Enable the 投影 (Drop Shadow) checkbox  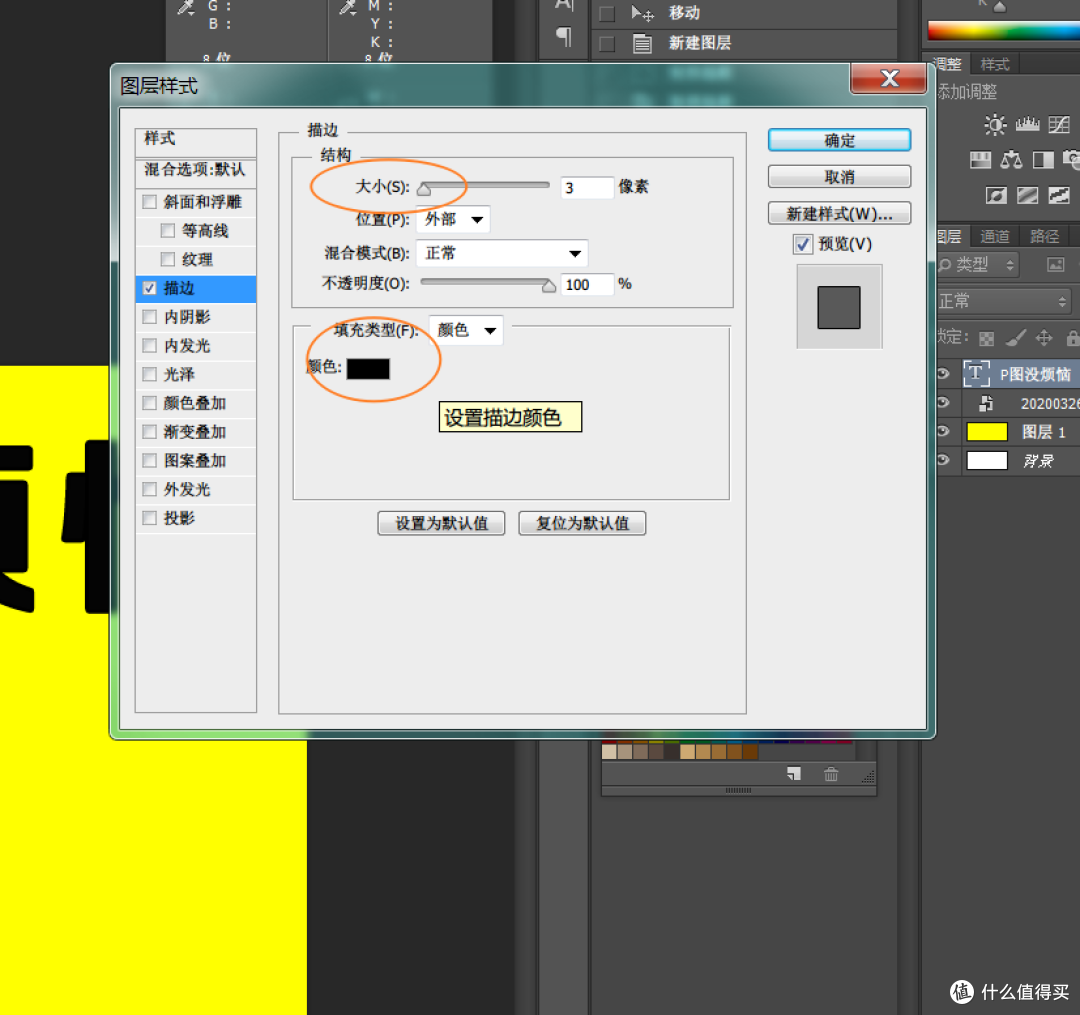coord(150,518)
